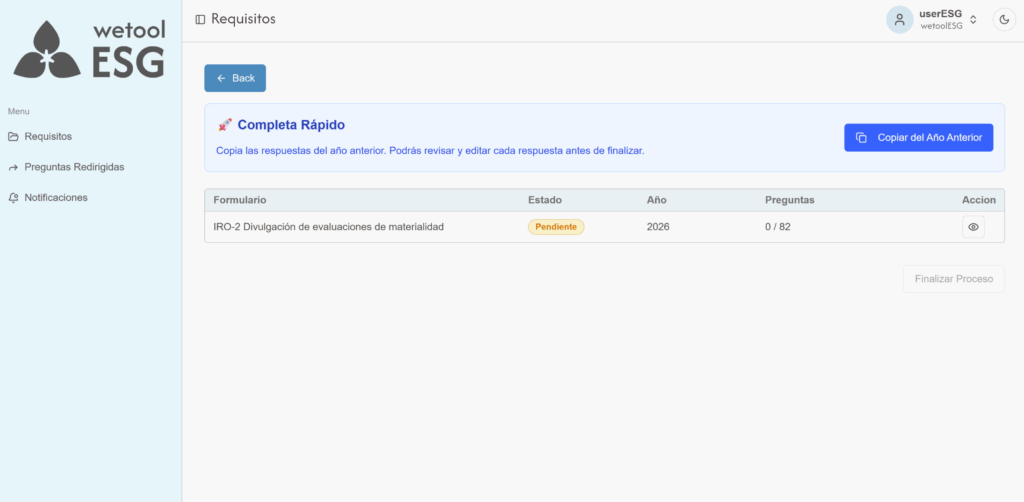Open Requisitos in the sidebar menu
Viewport: 1024px width, 502px height.
click(48, 136)
